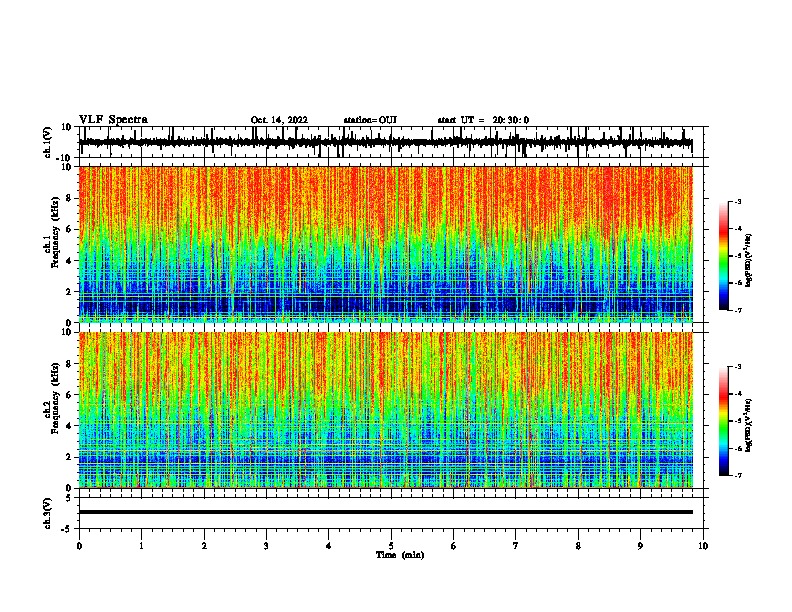Screen dimensions: 792x612
Task: Click the ch.1 color scale bar
Action: [x=724, y=256]
